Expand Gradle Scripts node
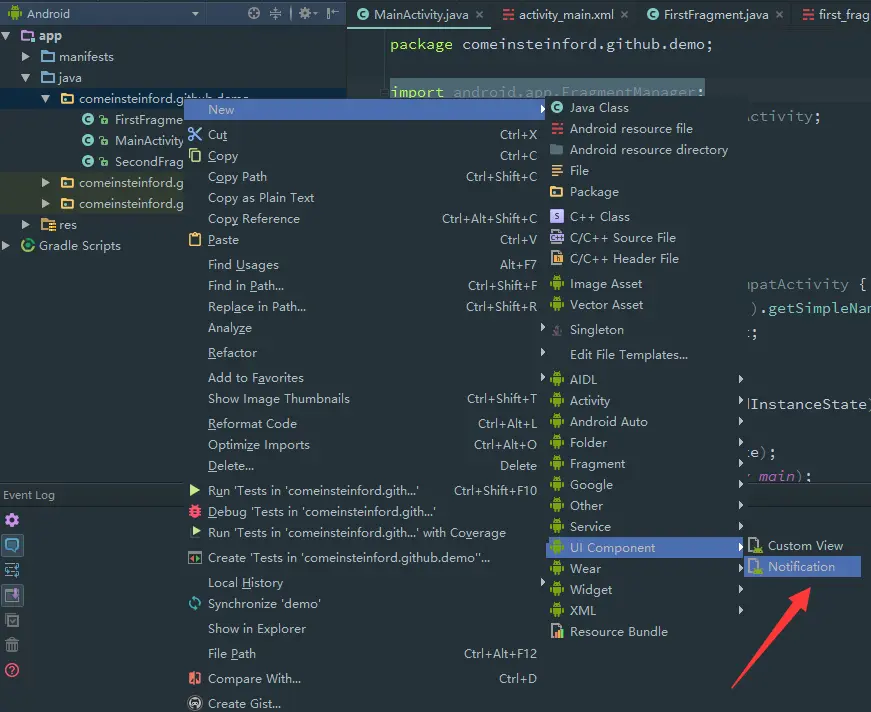Viewport: 871px width, 712px height. pyautogui.click(x=6, y=245)
